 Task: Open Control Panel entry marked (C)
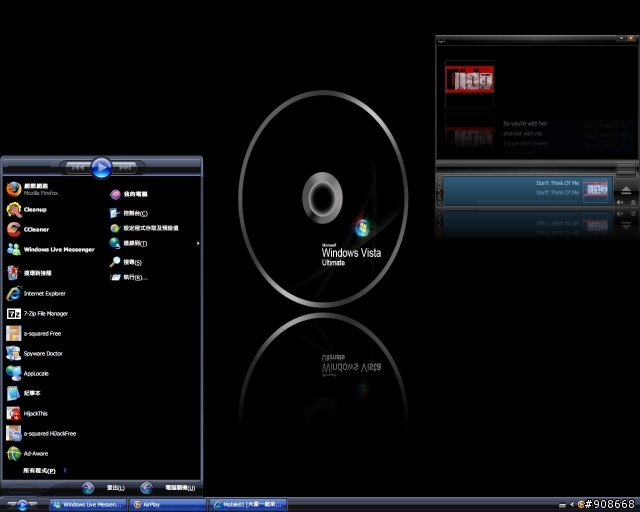(x=129, y=213)
